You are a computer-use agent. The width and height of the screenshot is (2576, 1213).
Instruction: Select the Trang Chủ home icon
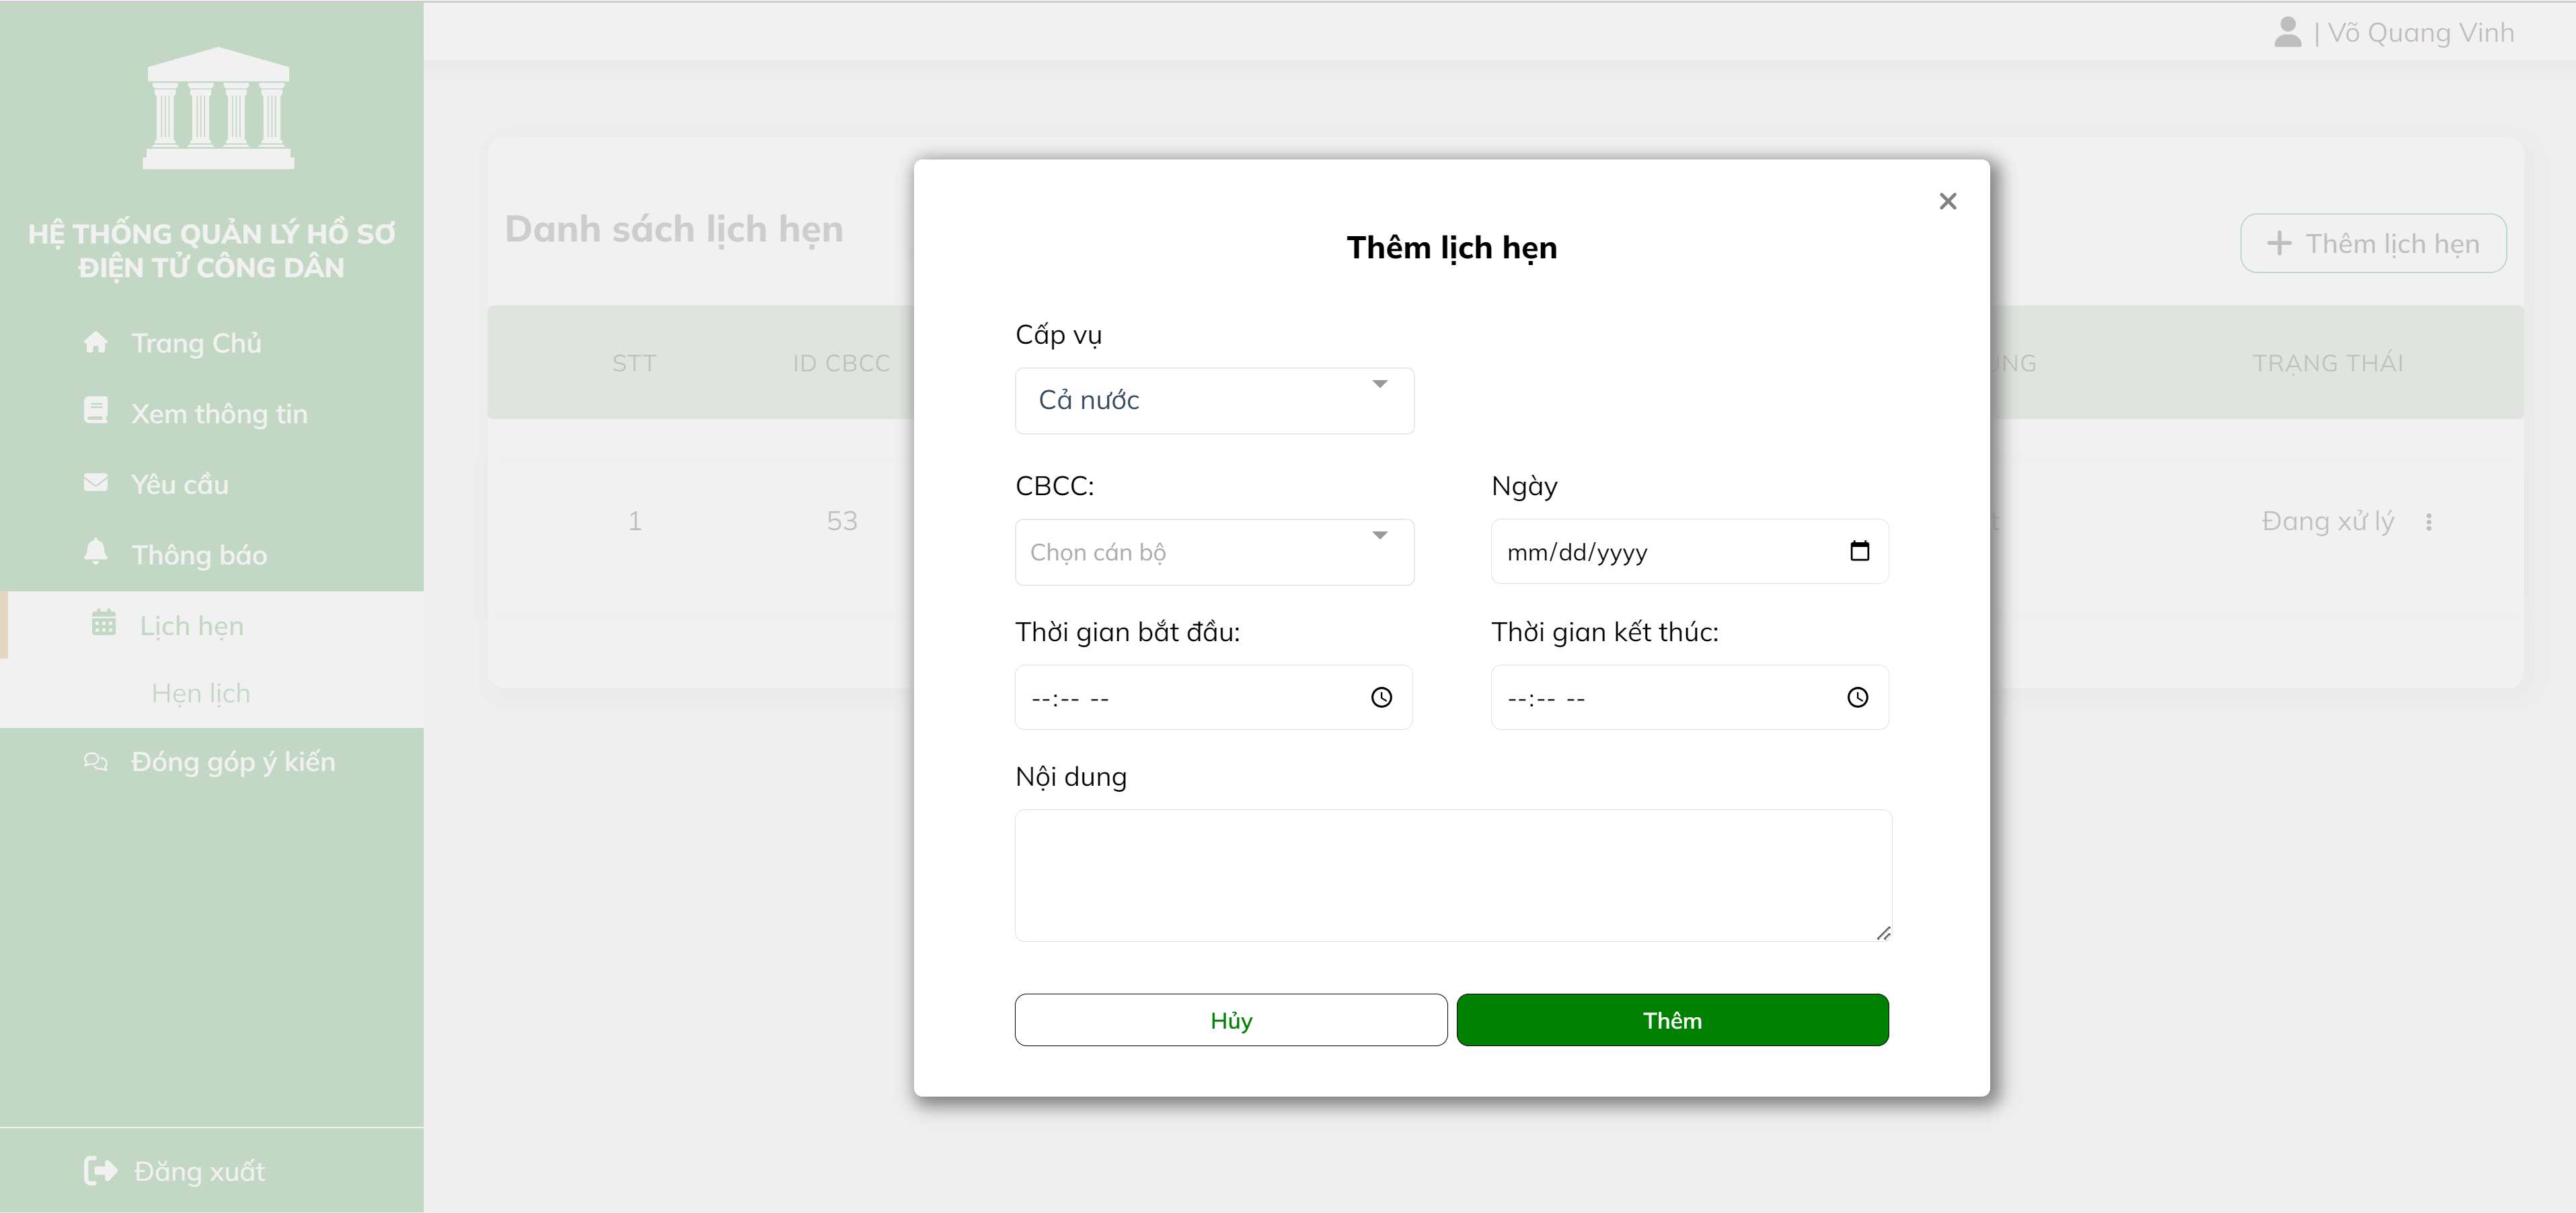97,341
